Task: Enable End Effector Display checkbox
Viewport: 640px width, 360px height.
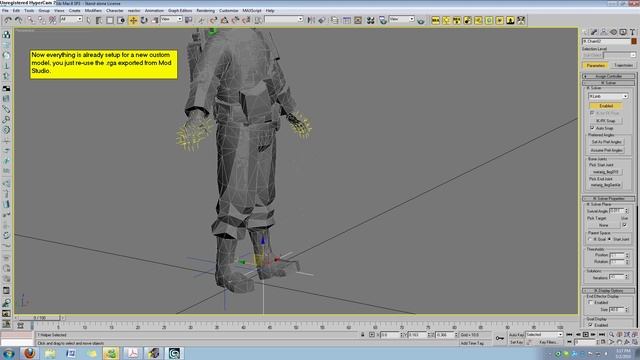Action: 590,302
